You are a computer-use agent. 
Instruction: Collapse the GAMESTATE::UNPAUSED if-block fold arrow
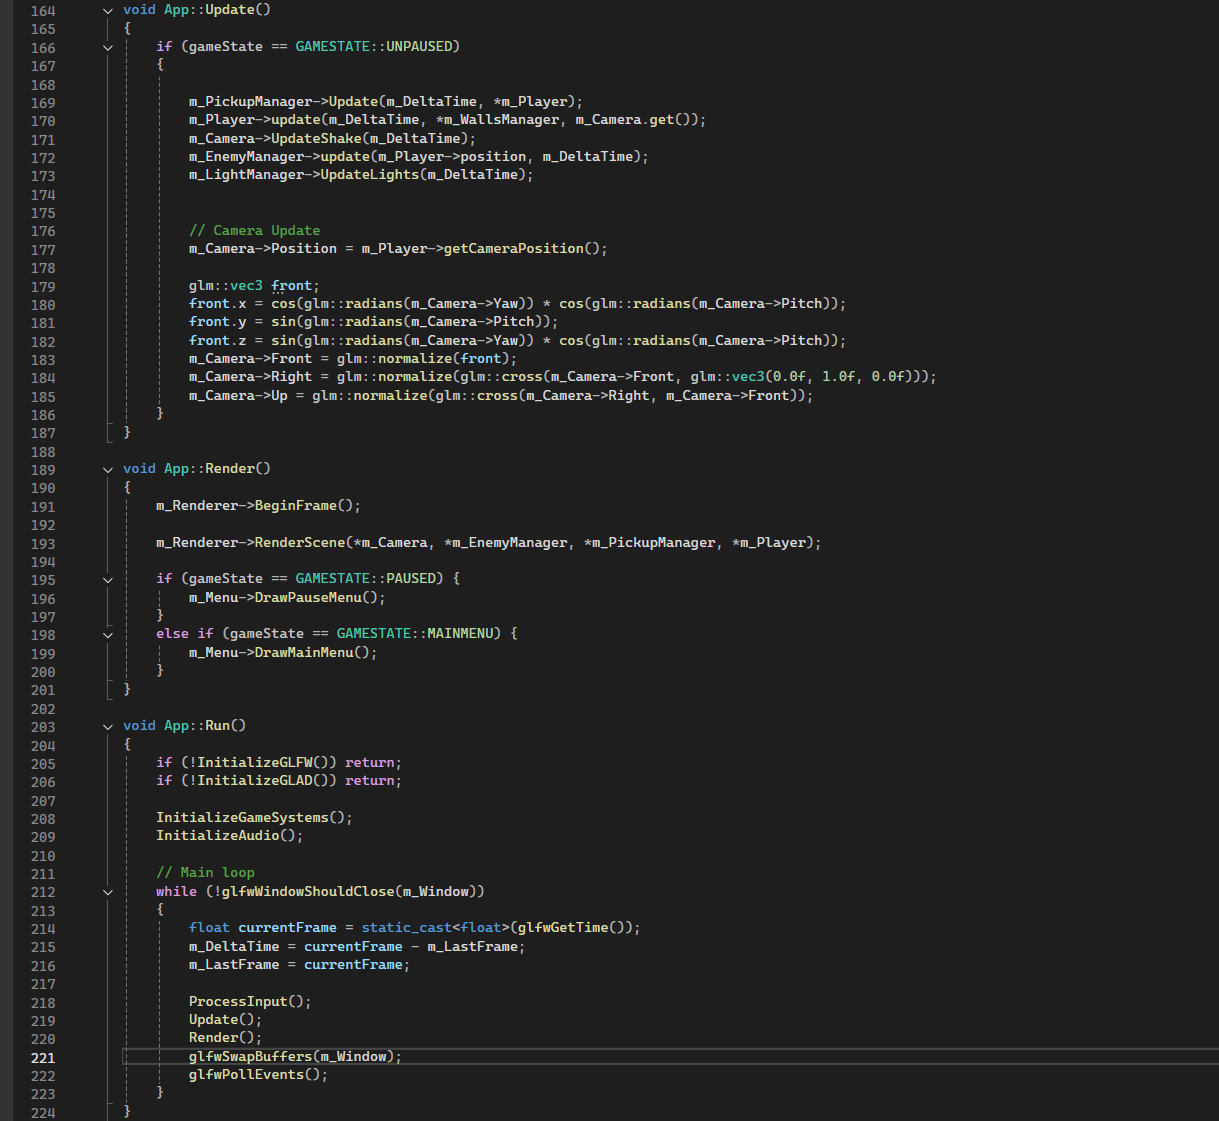[x=108, y=47]
